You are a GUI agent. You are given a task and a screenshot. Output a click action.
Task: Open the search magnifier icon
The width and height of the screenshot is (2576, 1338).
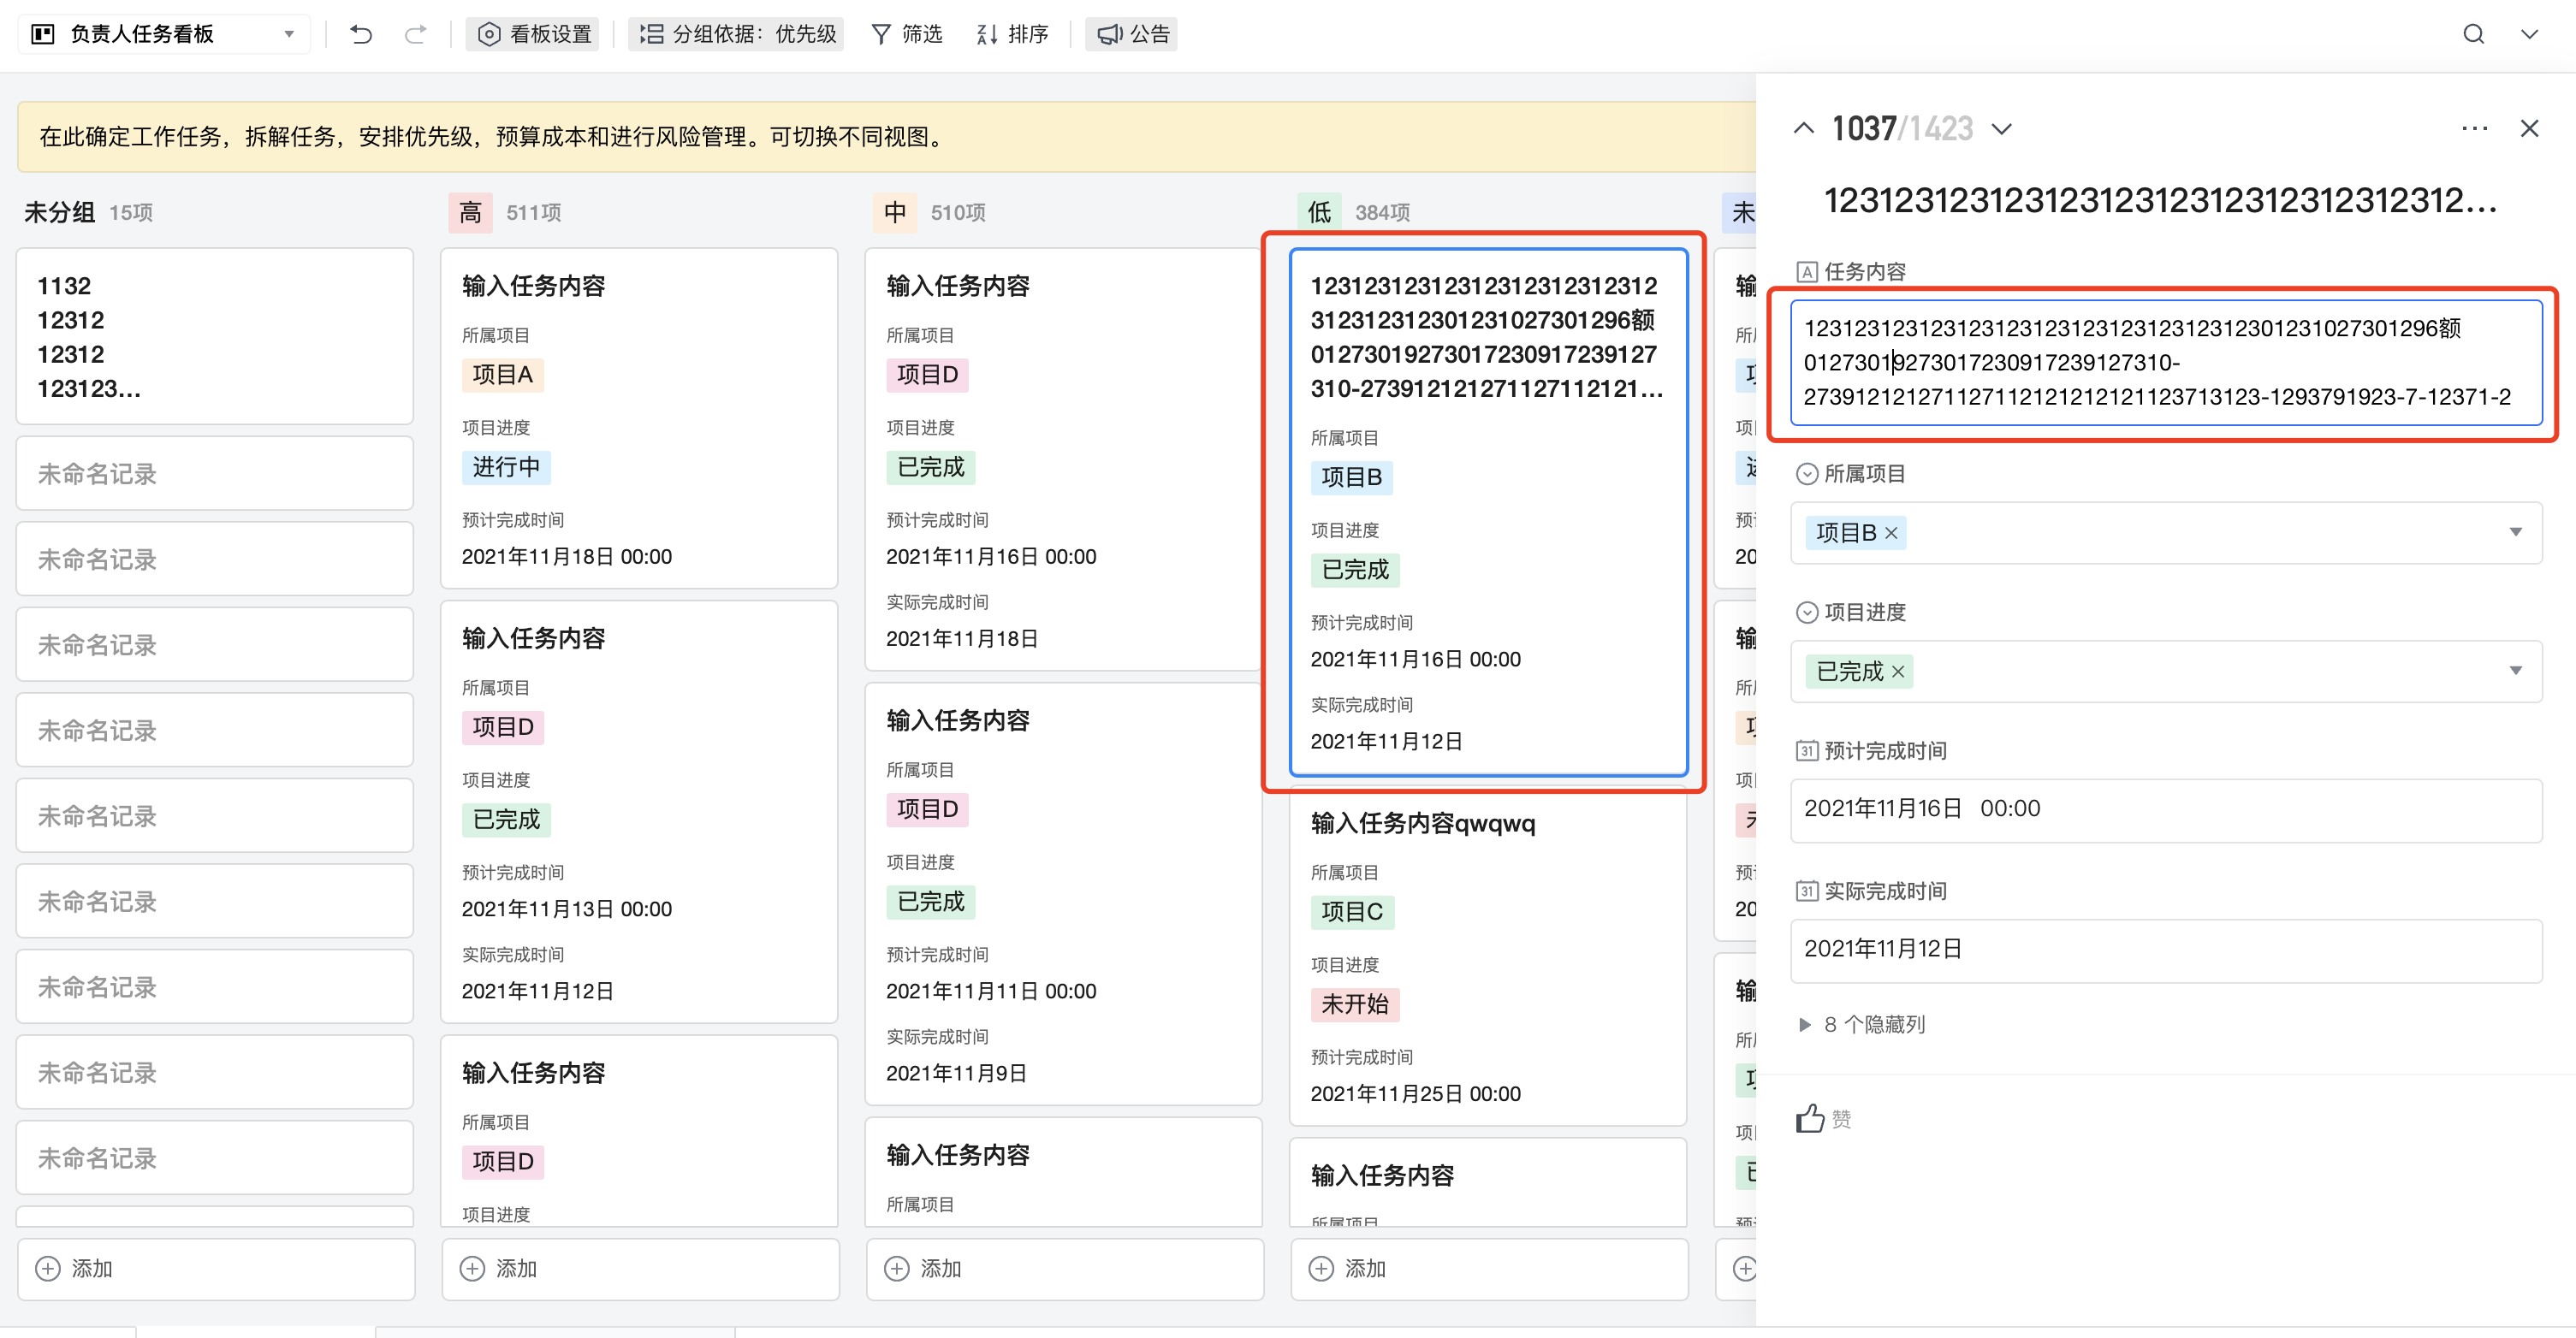[x=2473, y=35]
